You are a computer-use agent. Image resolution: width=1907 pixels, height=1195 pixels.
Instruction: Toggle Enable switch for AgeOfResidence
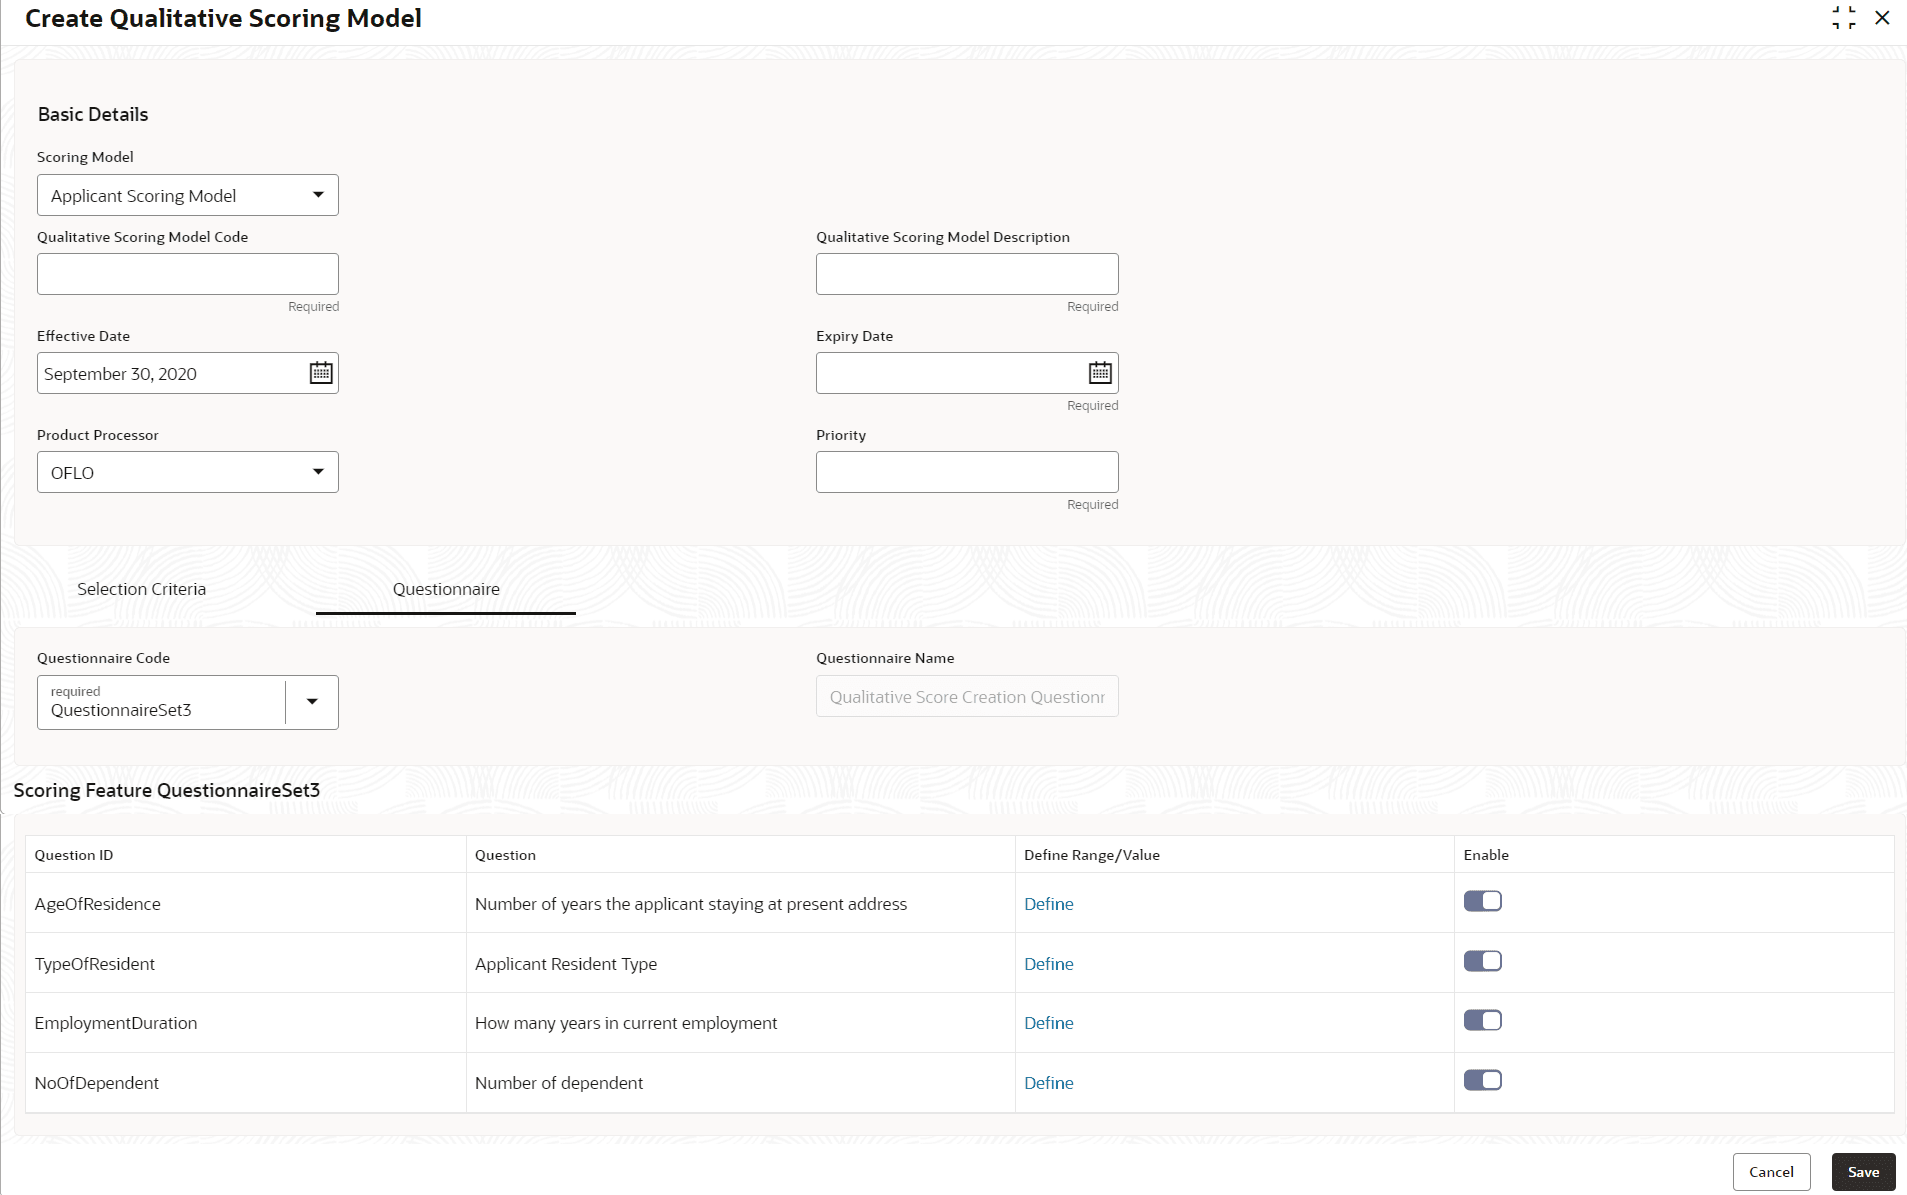[x=1482, y=901]
